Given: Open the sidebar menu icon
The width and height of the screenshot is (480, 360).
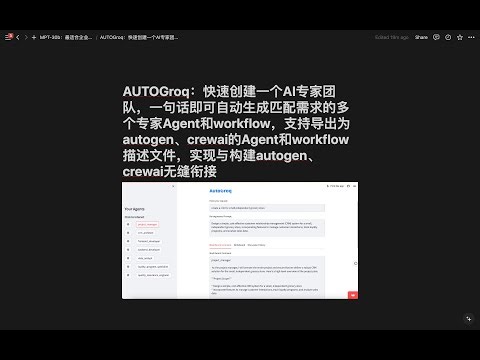Looking at the screenshot, I should (9, 37).
